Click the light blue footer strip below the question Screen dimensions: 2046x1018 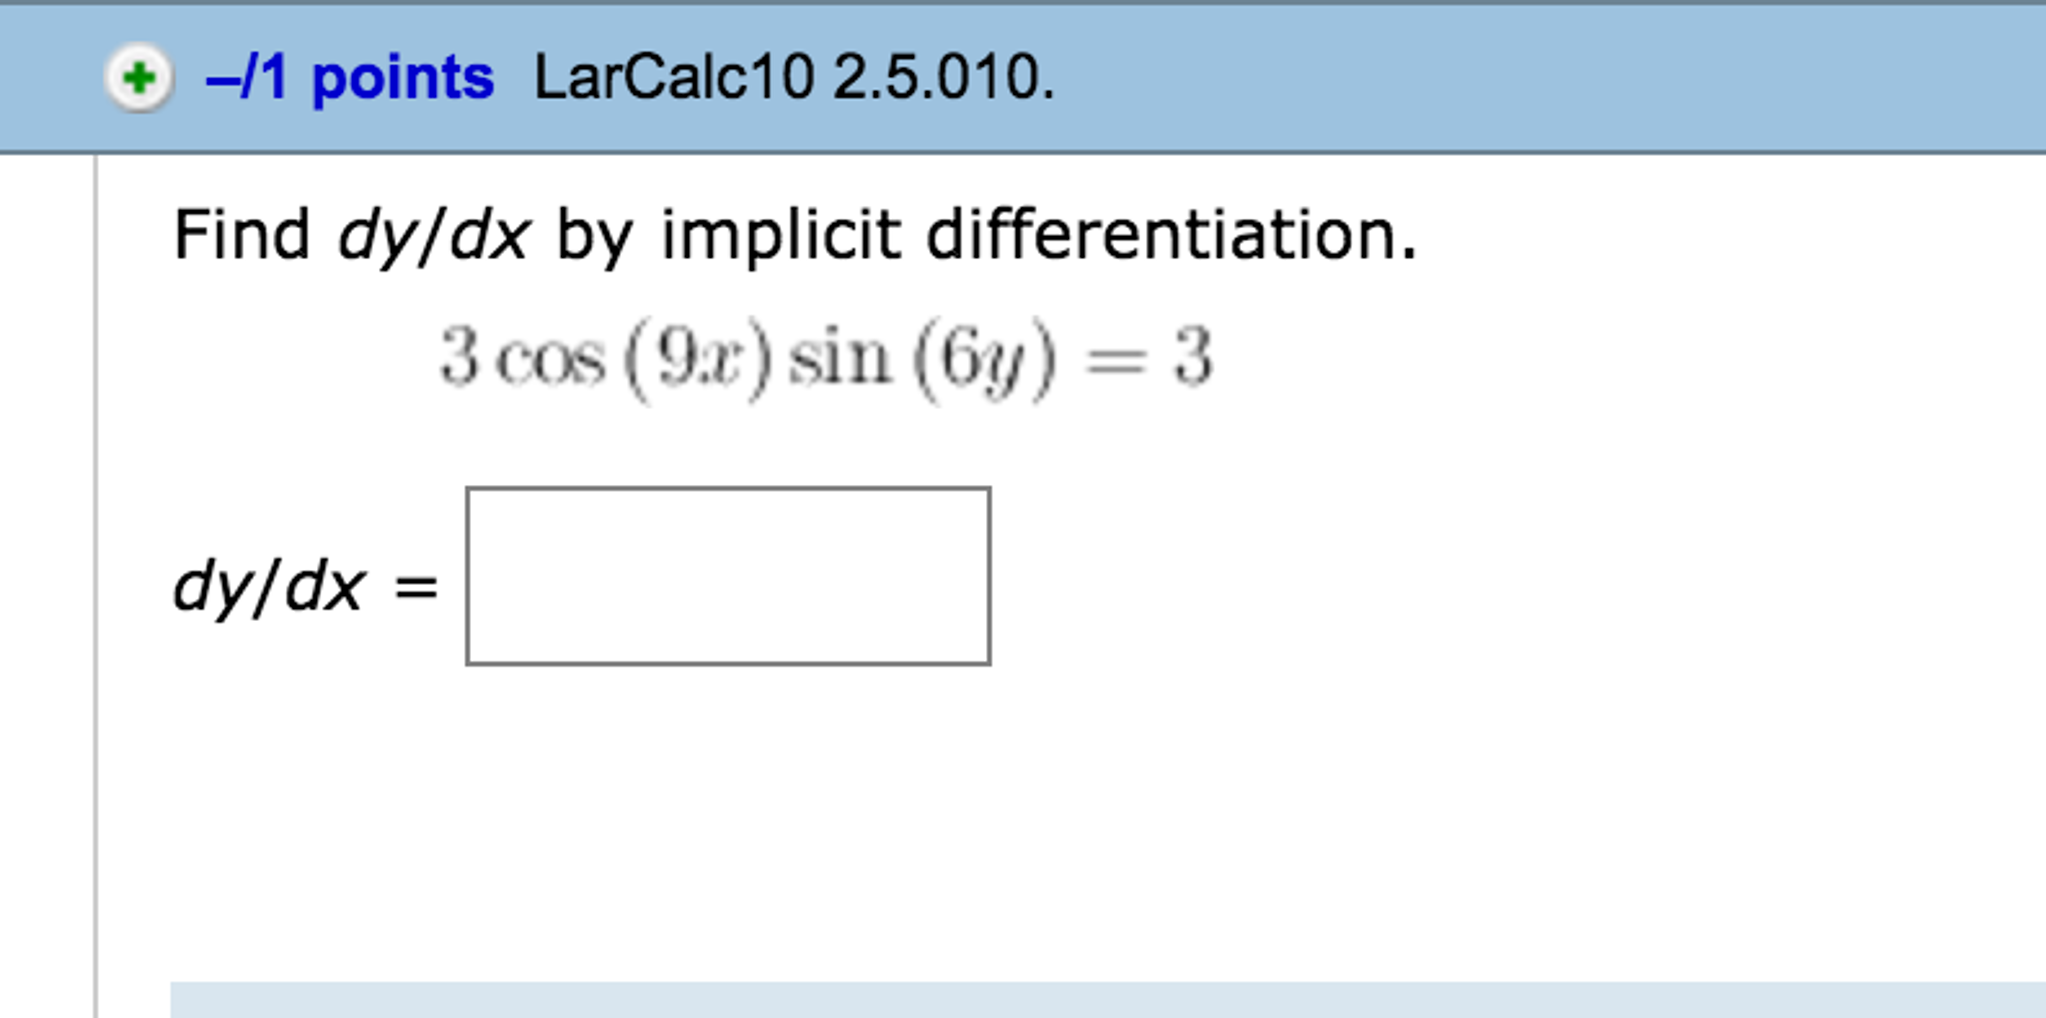click(1100, 1000)
